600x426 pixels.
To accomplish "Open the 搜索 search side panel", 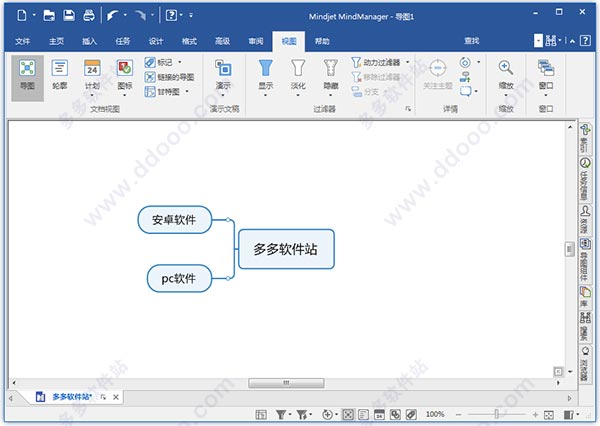I will click(x=585, y=326).
